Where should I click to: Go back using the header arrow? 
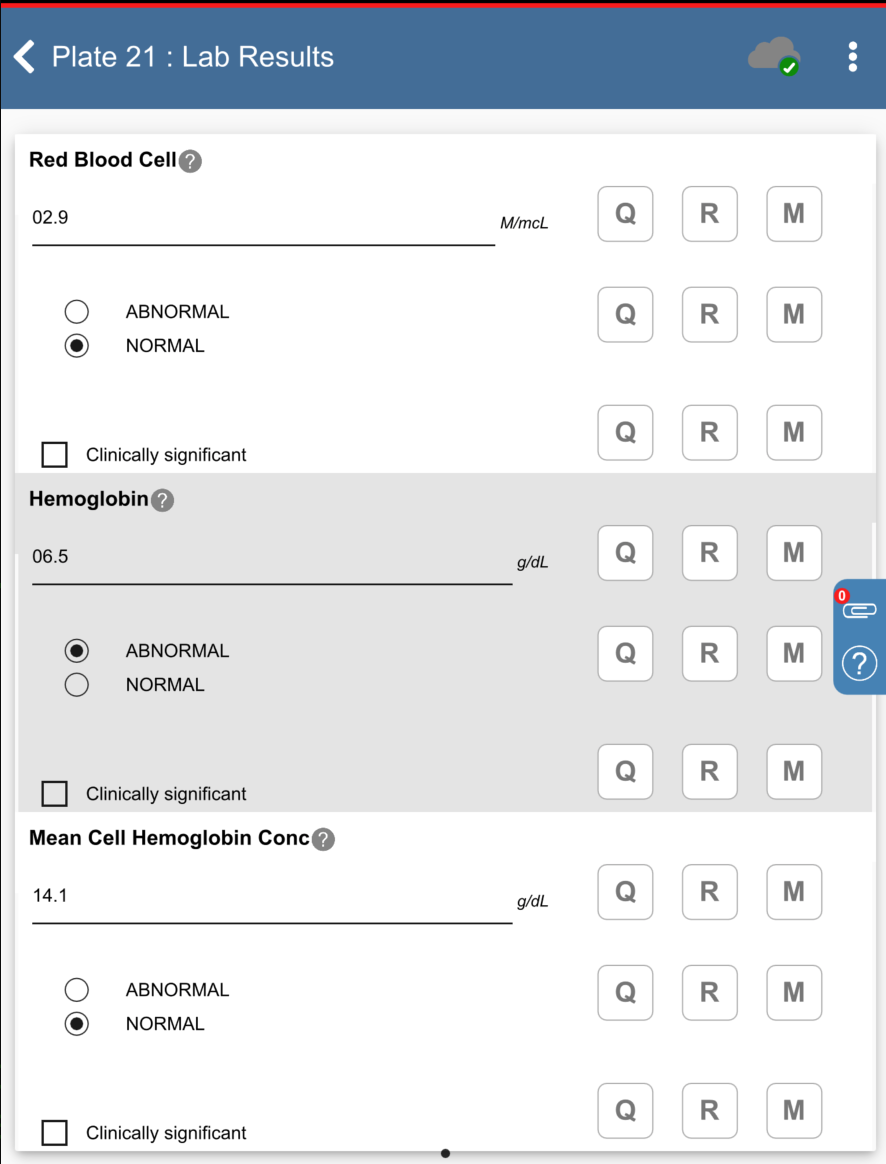[25, 57]
